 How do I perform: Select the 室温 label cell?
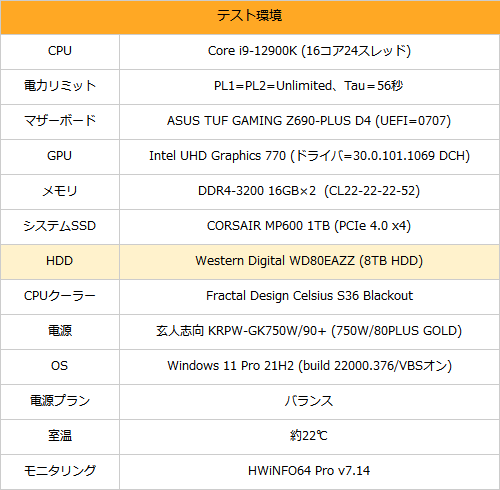click(60, 437)
